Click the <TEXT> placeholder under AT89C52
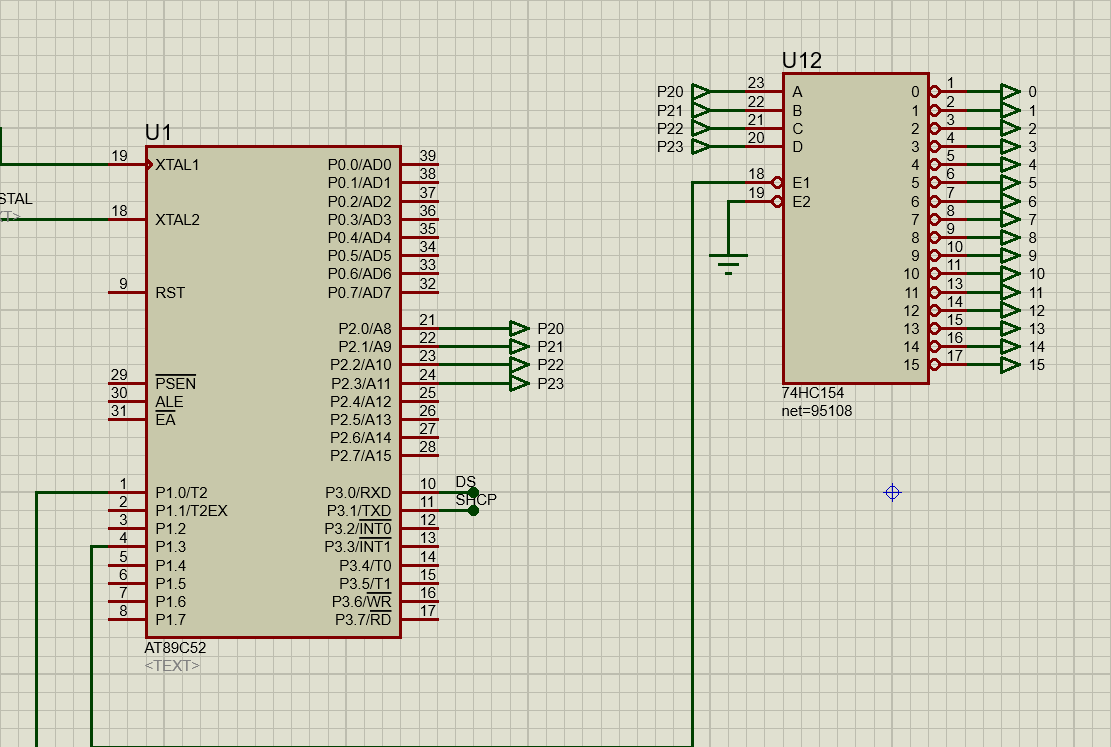Image resolution: width=1111 pixels, height=747 pixels. tap(172, 665)
